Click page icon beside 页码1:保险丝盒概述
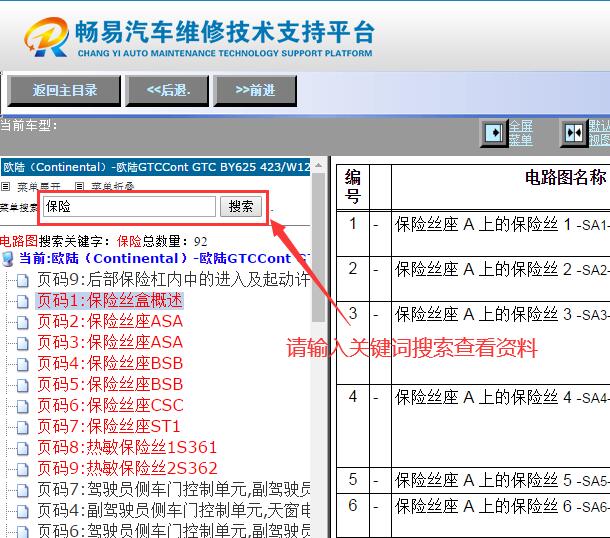The width and height of the screenshot is (610, 538). coord(22,301)
